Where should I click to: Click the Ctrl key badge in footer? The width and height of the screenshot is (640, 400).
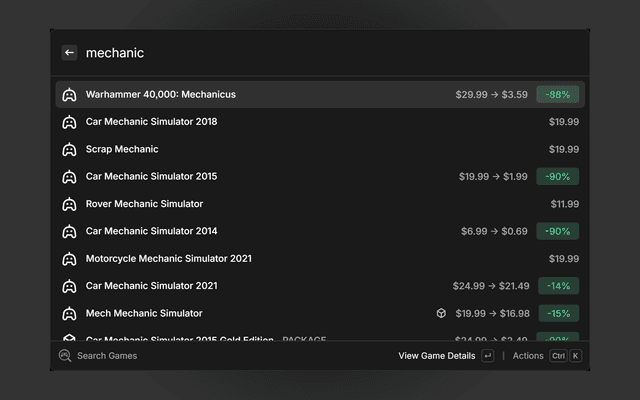pyautogui.click(x=558, y=356)
